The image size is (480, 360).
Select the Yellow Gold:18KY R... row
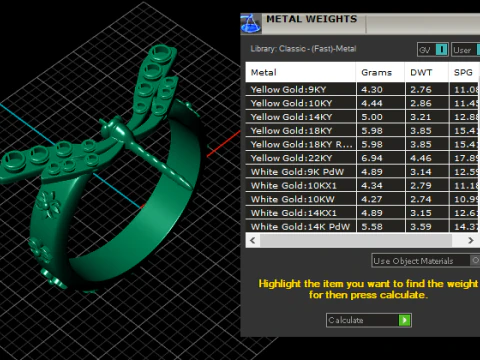[362, 144]
